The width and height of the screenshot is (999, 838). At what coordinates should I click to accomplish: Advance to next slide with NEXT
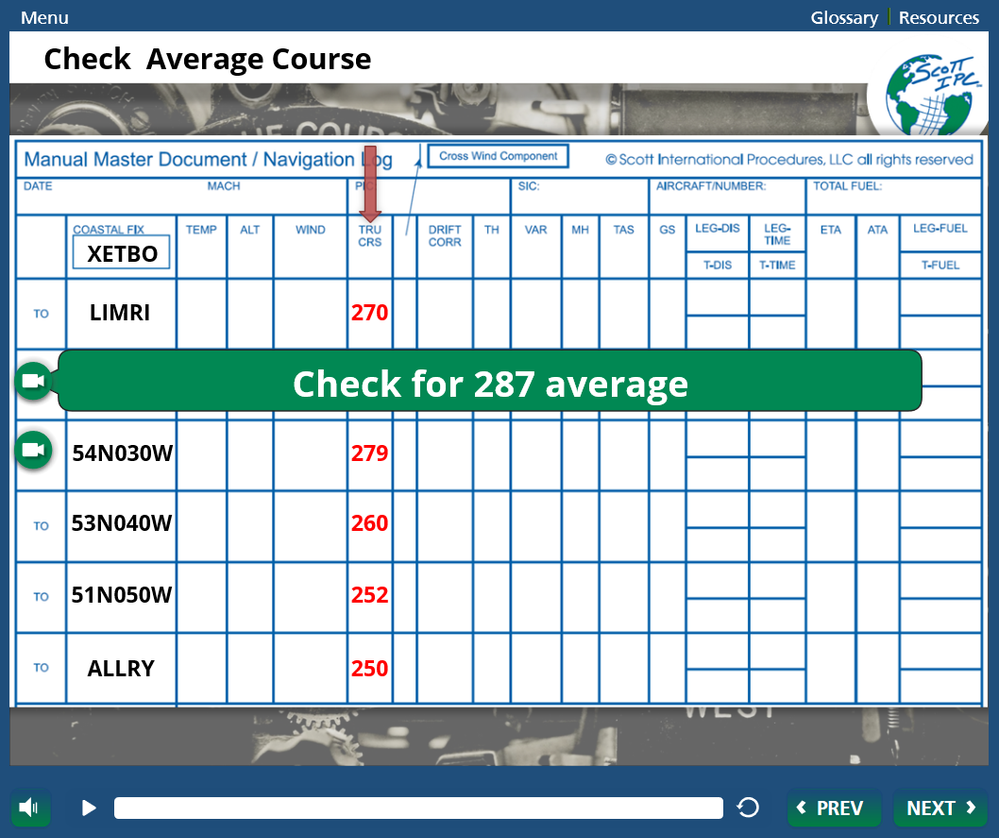click(x=940, y=808)
